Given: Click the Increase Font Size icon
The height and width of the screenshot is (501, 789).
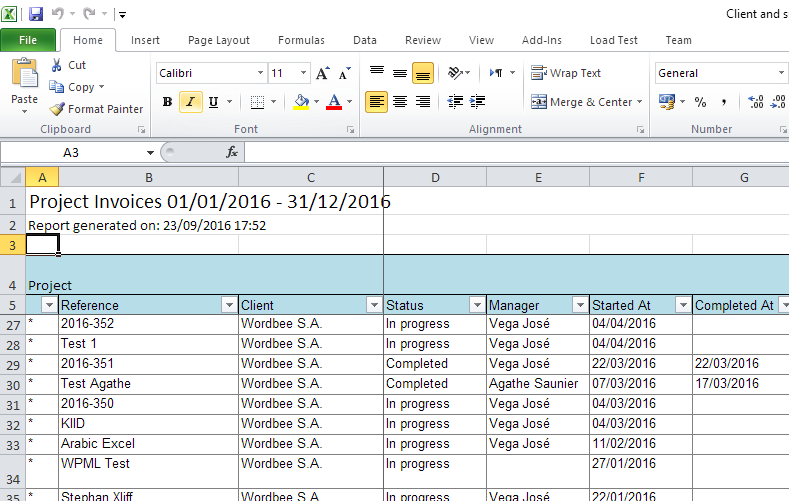Looking at the screenshot, I should tap(322, 73).
